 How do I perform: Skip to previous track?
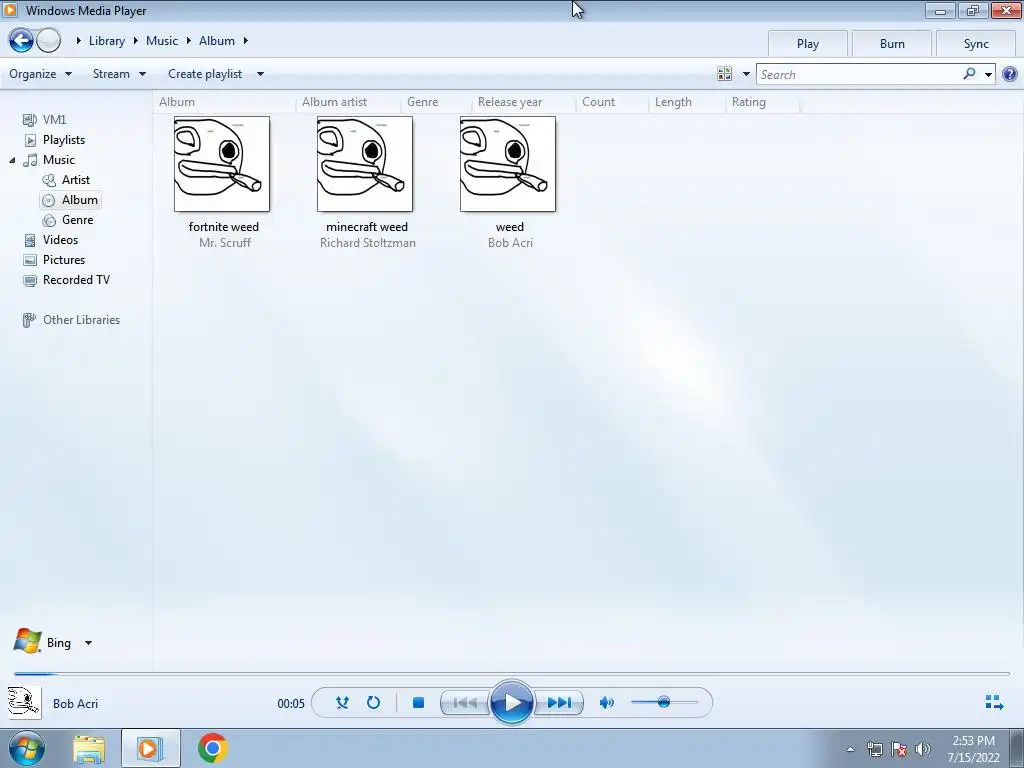(x=465, y=703)
